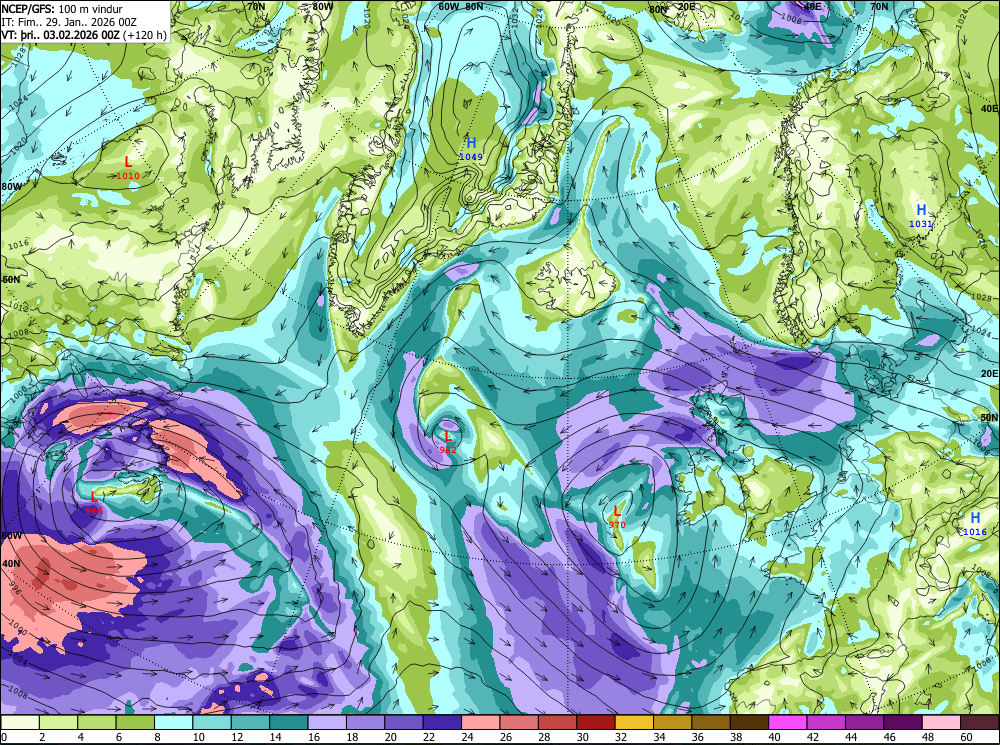The width and height of the screenshot is (1000, 745).
Task: Pick the green 4–6 legend swatch
Action: tap(96, 722)
